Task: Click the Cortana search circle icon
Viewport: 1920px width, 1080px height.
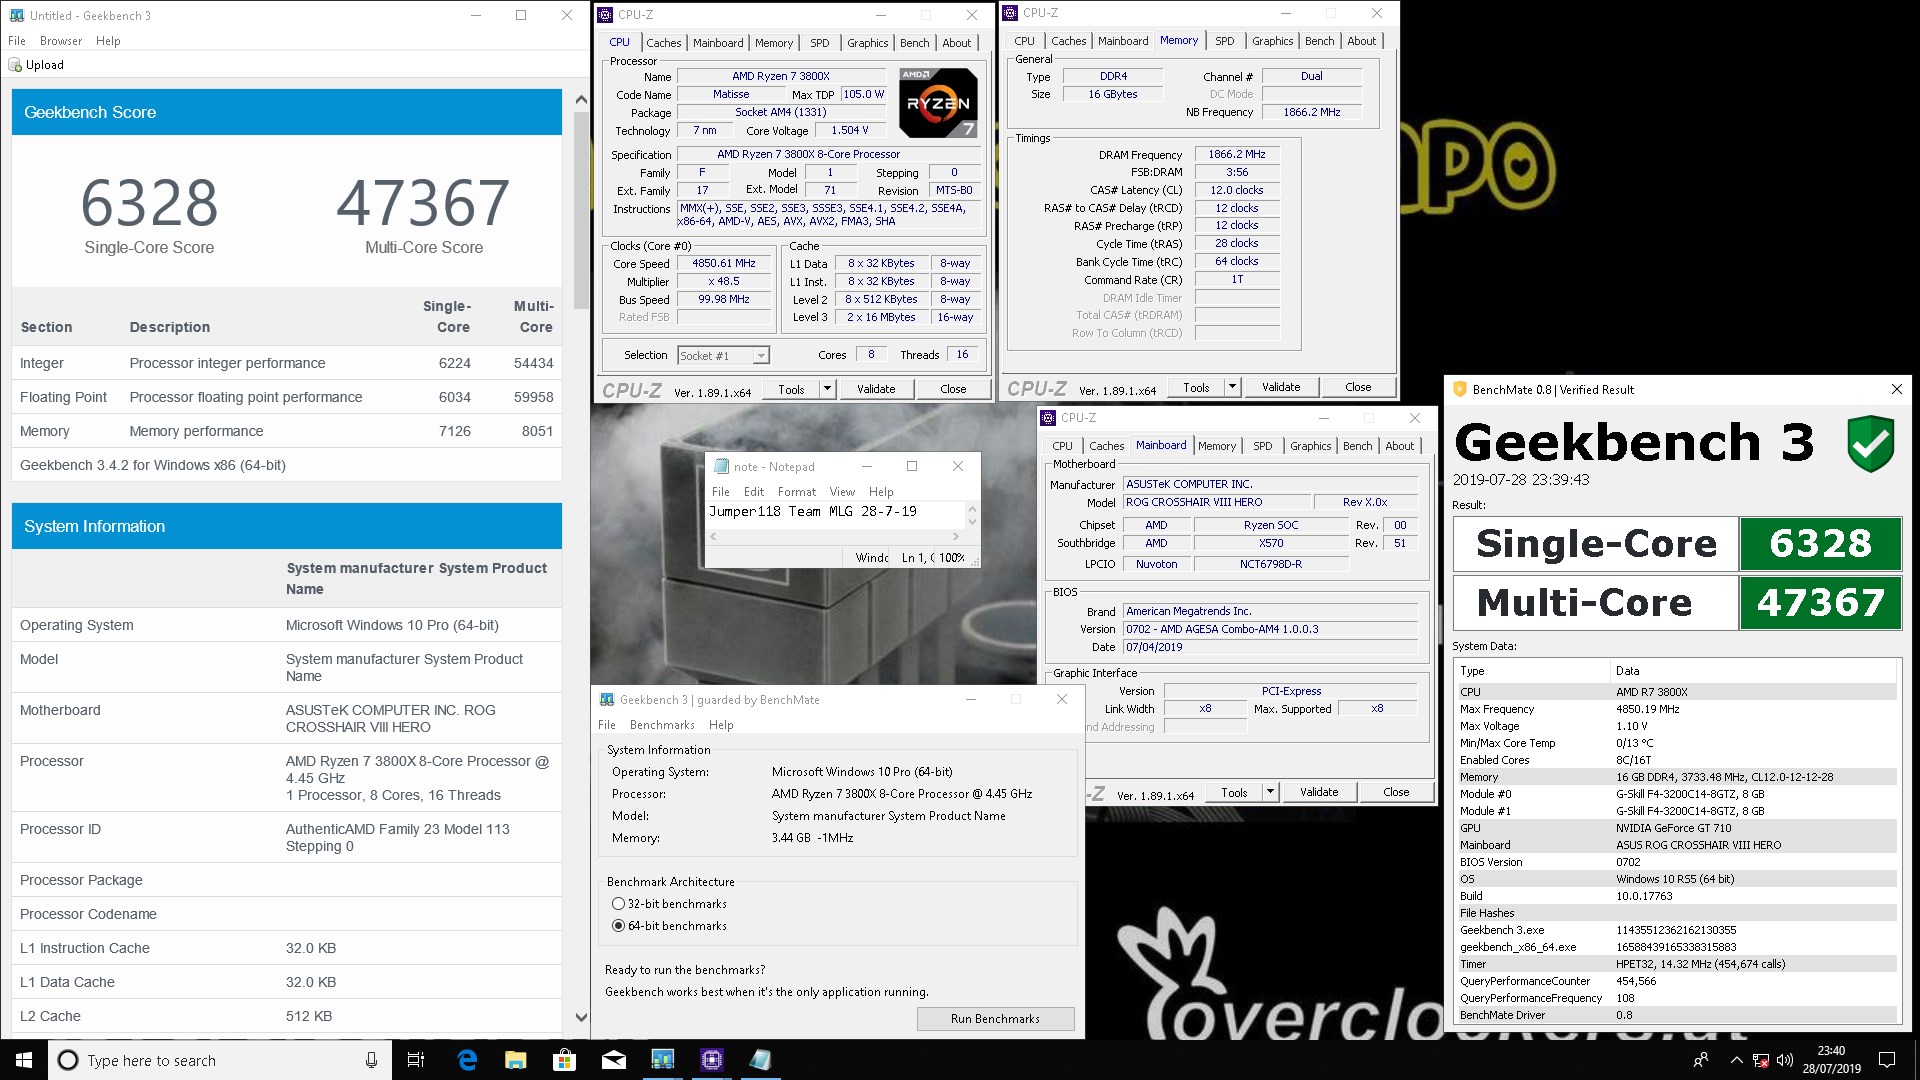Action: 68,1060
